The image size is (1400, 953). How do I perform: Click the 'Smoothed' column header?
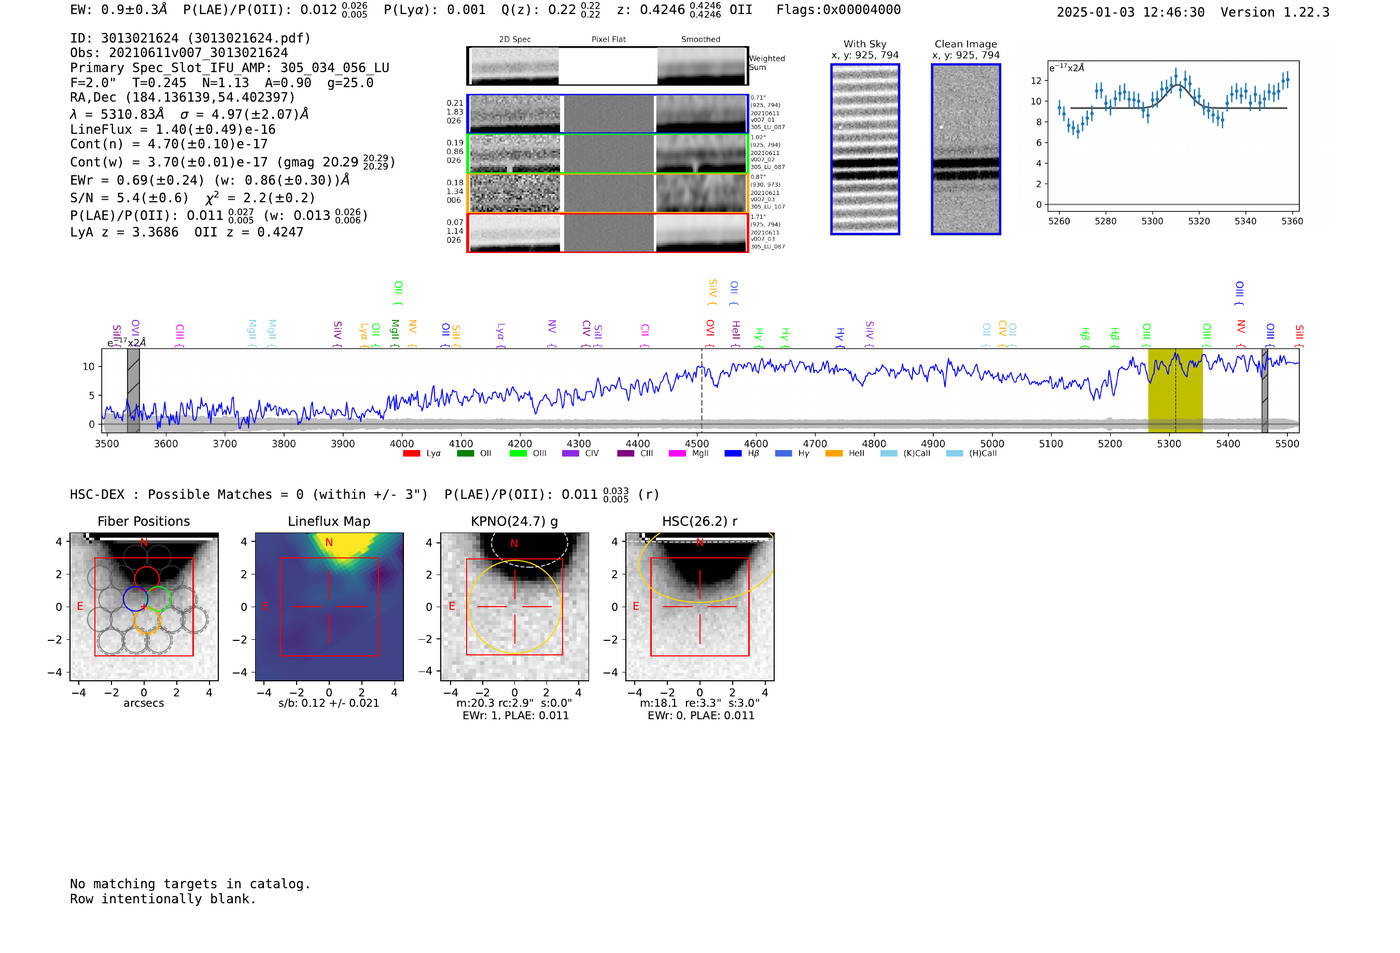[x=700, y=40]
